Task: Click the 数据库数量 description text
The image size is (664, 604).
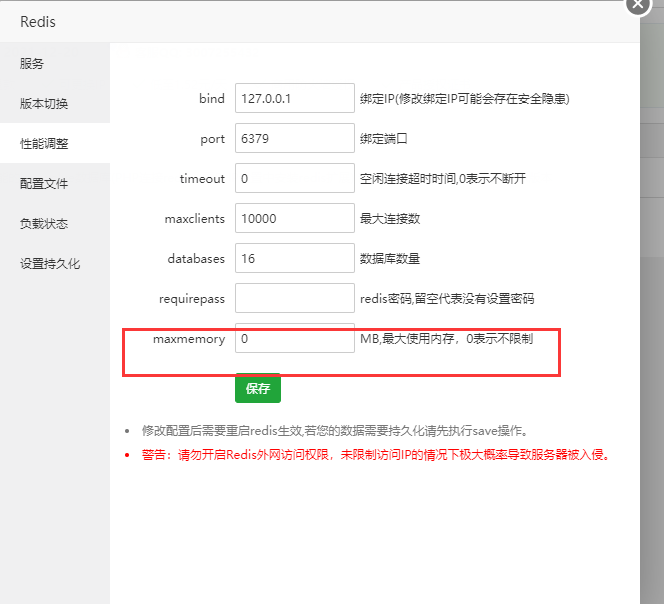Action: (390, 258)
